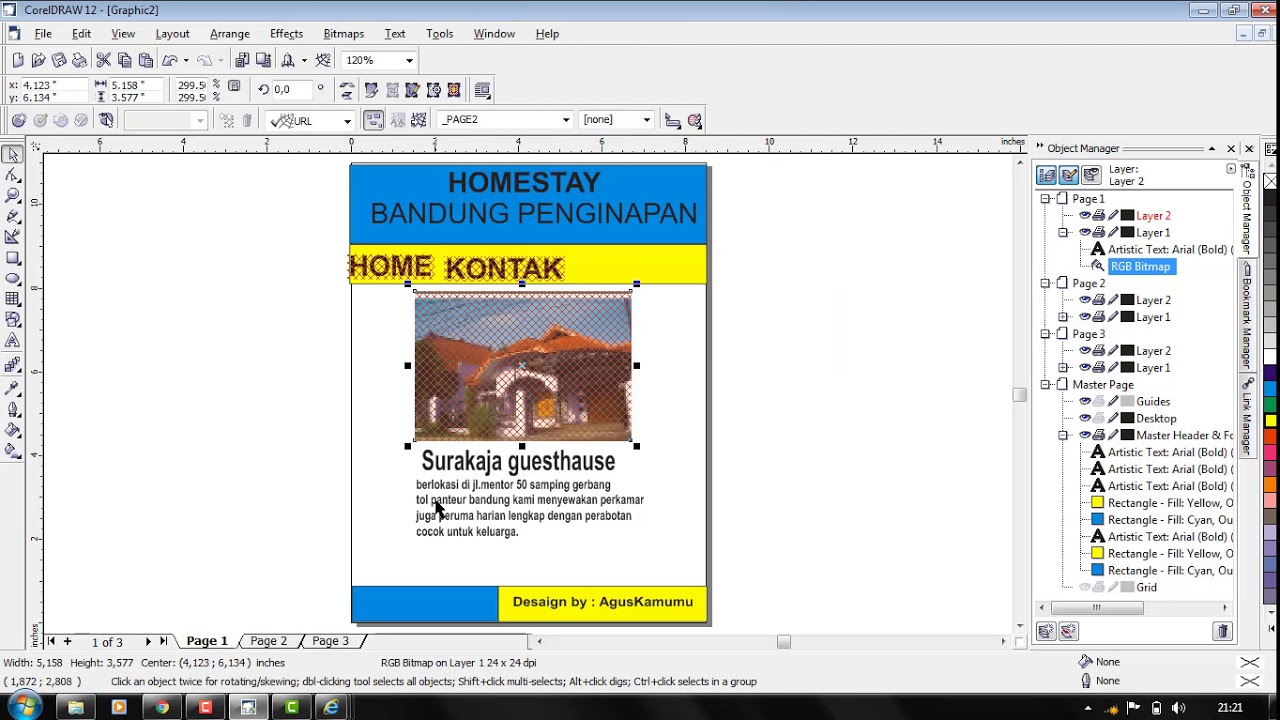Click trash icon in Object Manager
The image size is (1280, 720).
[1222, 631]
